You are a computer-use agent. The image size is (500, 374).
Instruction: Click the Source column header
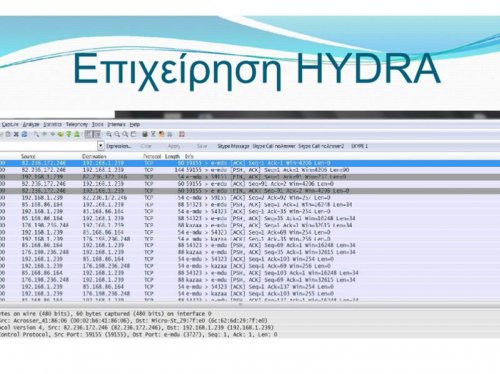coord(28,156)
